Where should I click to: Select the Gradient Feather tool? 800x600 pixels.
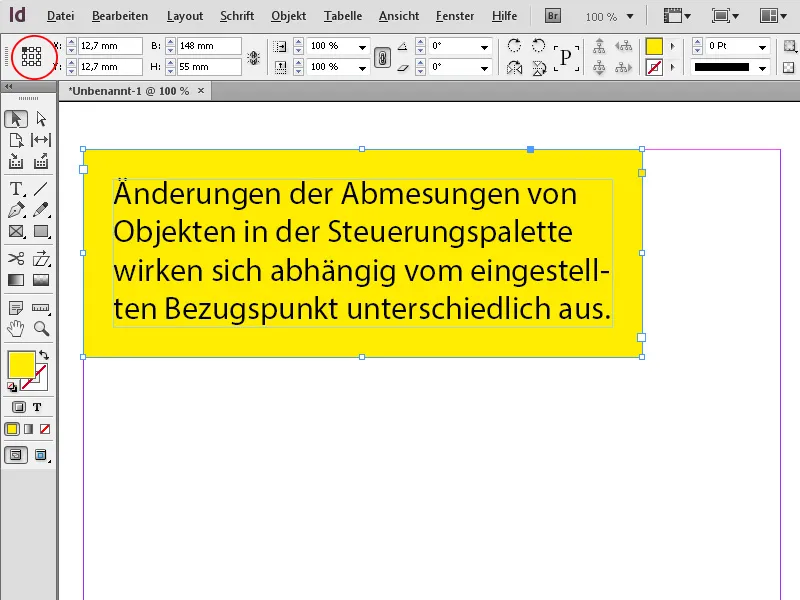point(41,280)
